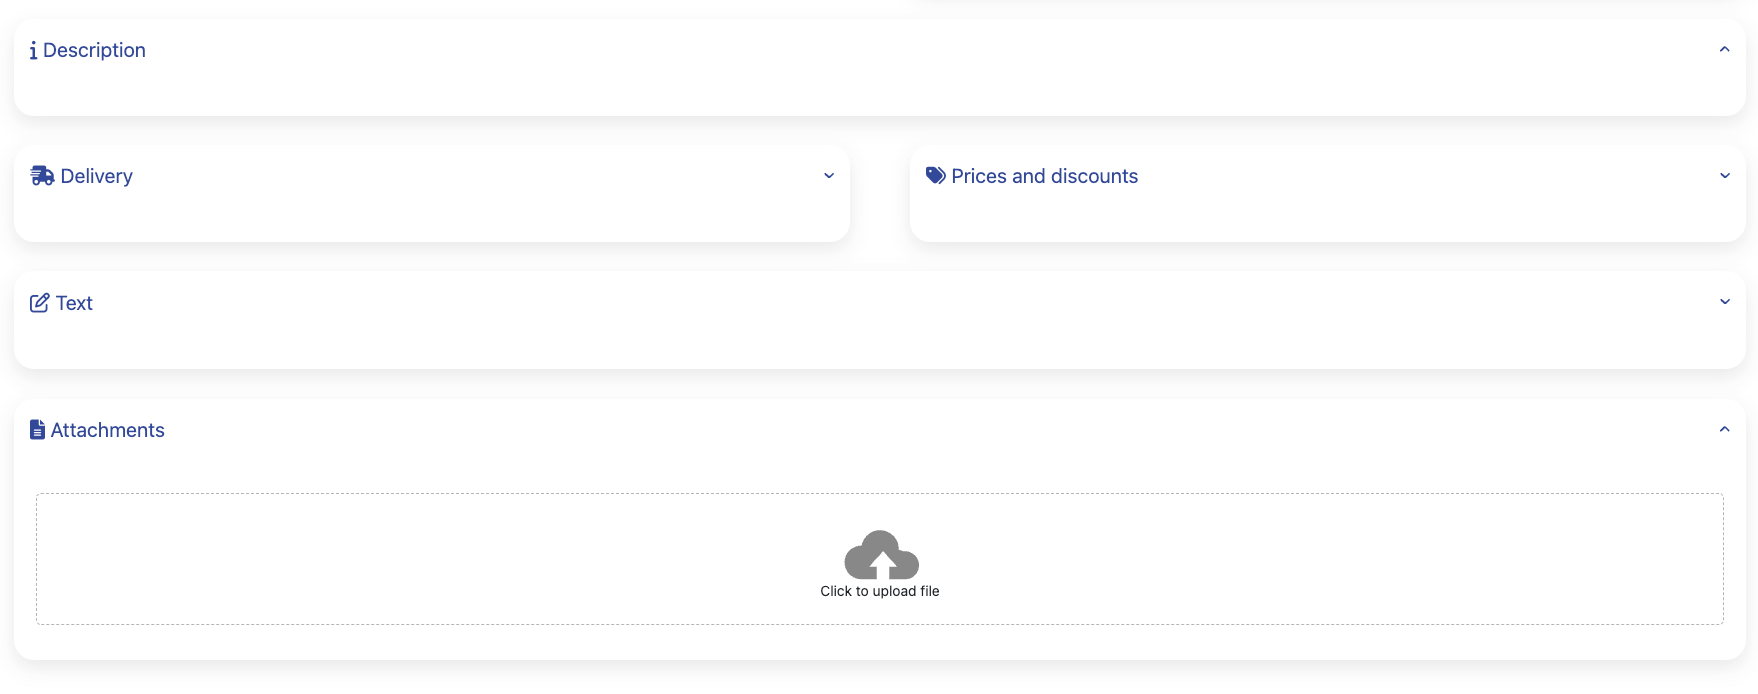Click the Attachments heading label
Viewport: 1758px width, 694px height.
[107, 431]
